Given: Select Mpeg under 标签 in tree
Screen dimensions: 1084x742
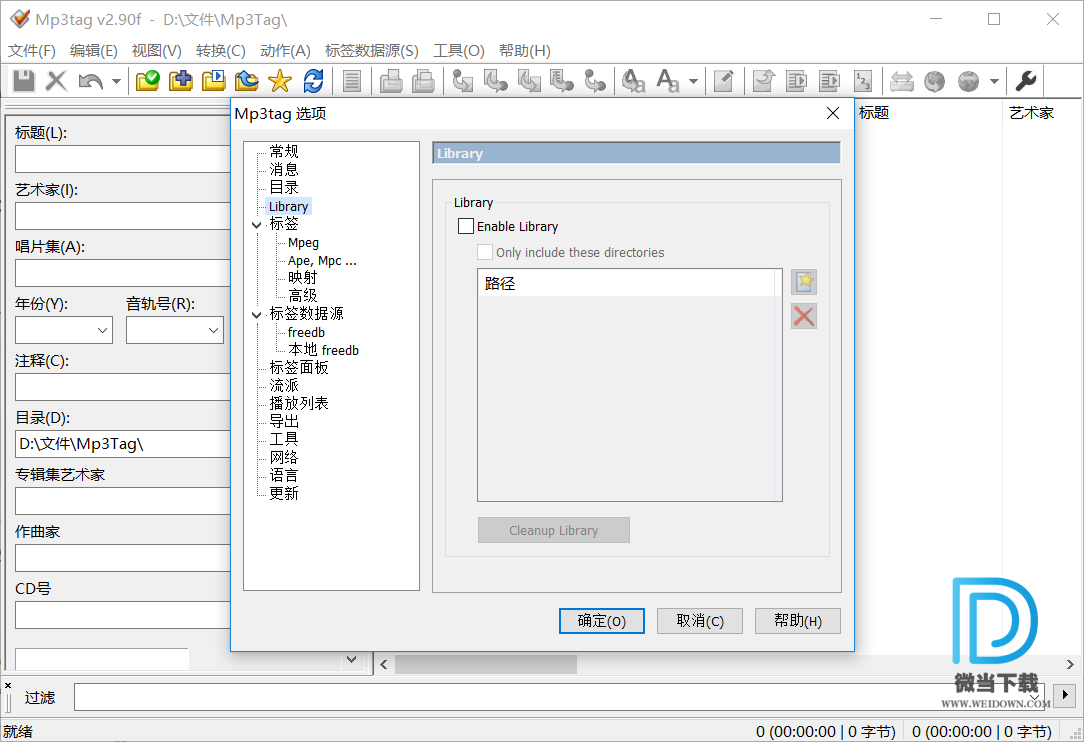Looking at the screenshot, I should [303, 243].
